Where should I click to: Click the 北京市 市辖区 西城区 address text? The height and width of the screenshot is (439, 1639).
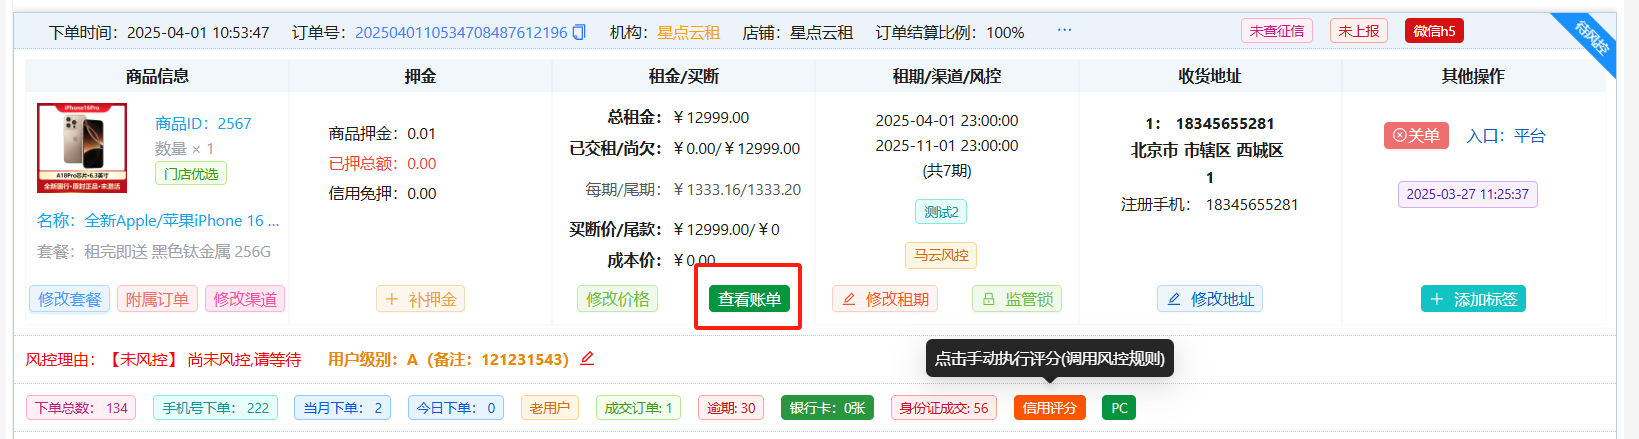1207,150
